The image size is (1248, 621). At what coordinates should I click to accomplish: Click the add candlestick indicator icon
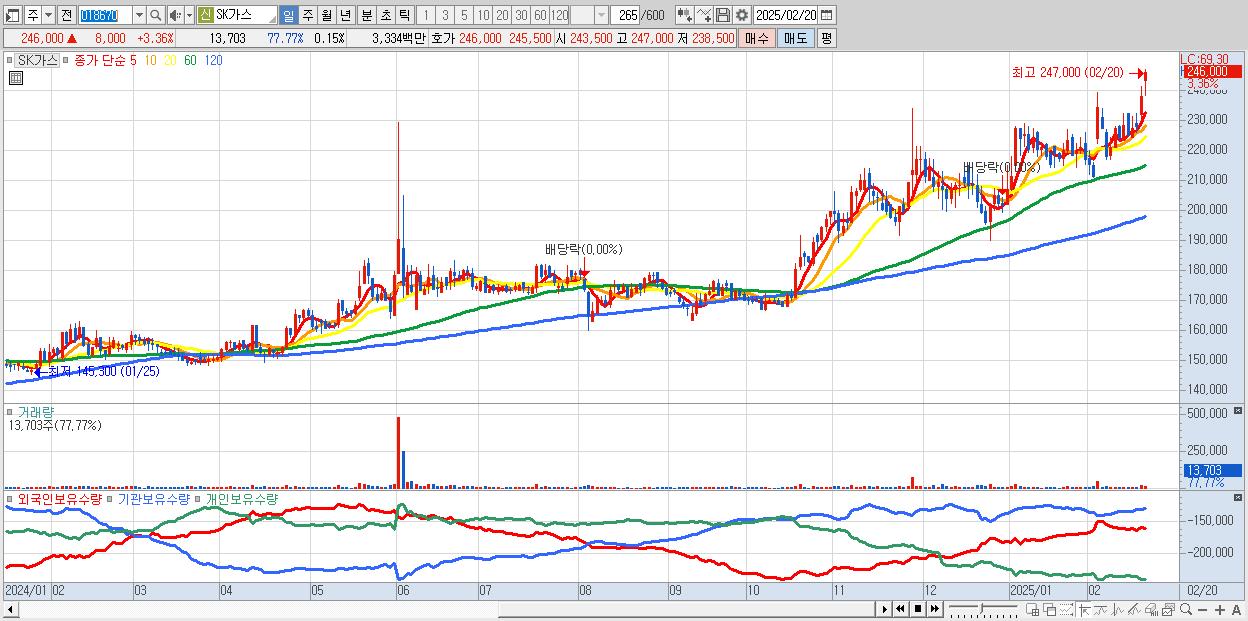point(684,15)
